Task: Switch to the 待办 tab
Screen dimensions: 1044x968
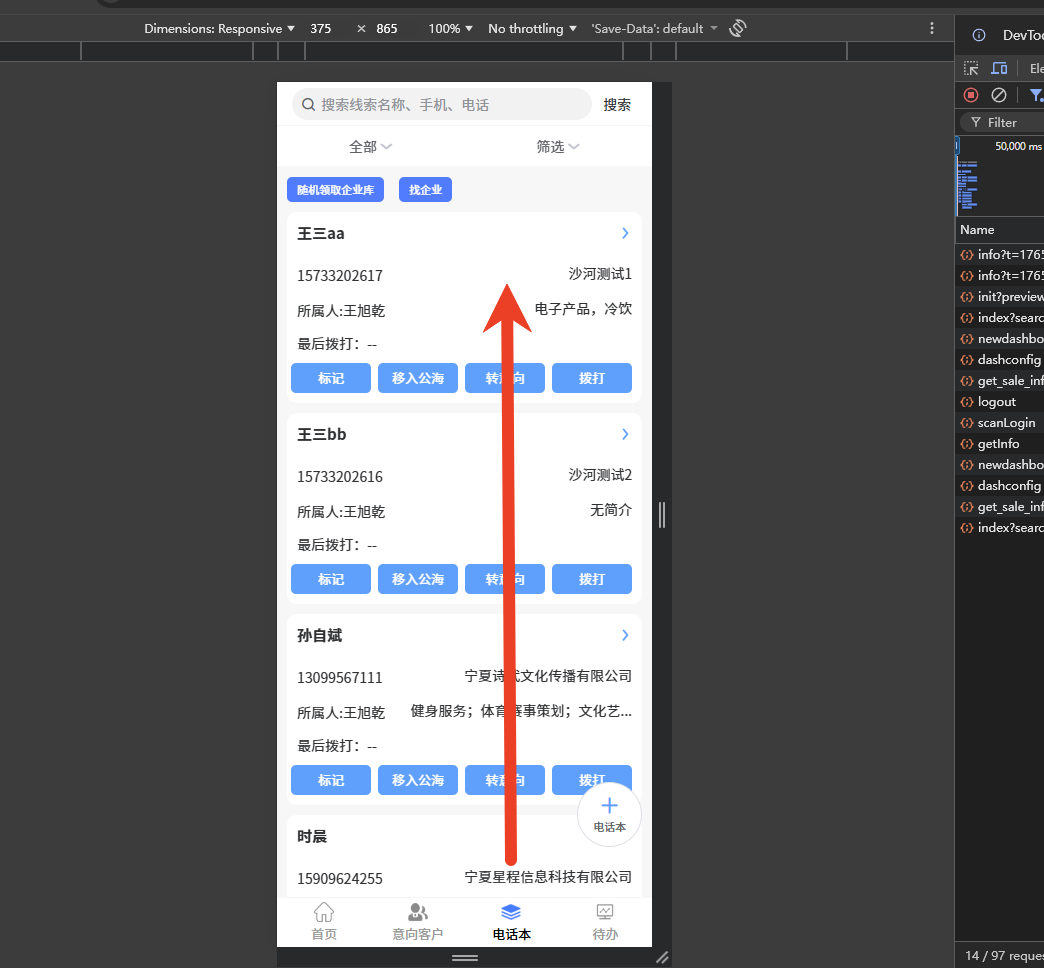Action: click(605, 921)
